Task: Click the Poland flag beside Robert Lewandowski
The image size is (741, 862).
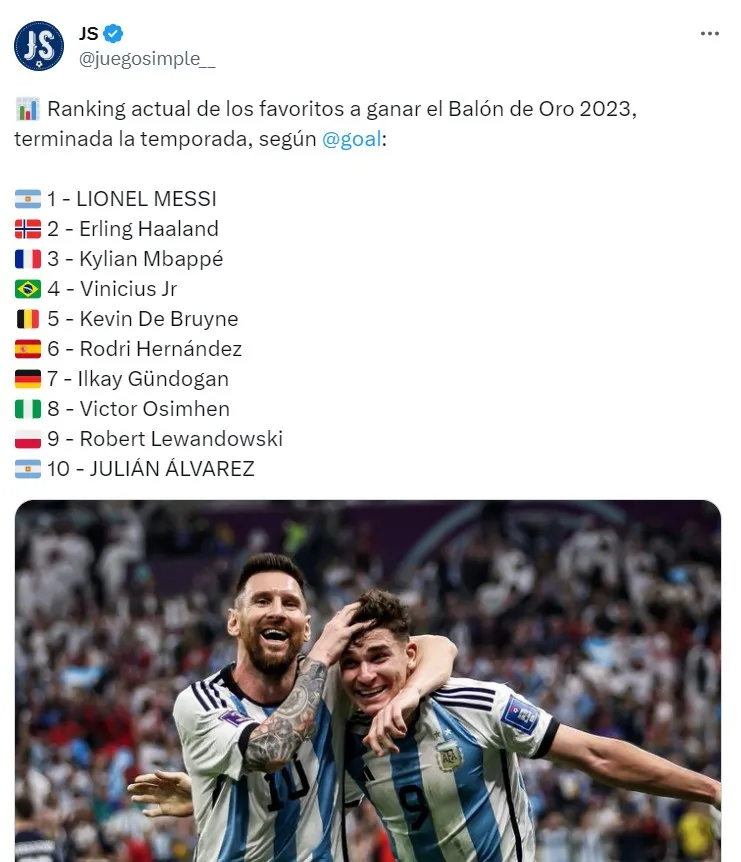Action: point(28,439)
